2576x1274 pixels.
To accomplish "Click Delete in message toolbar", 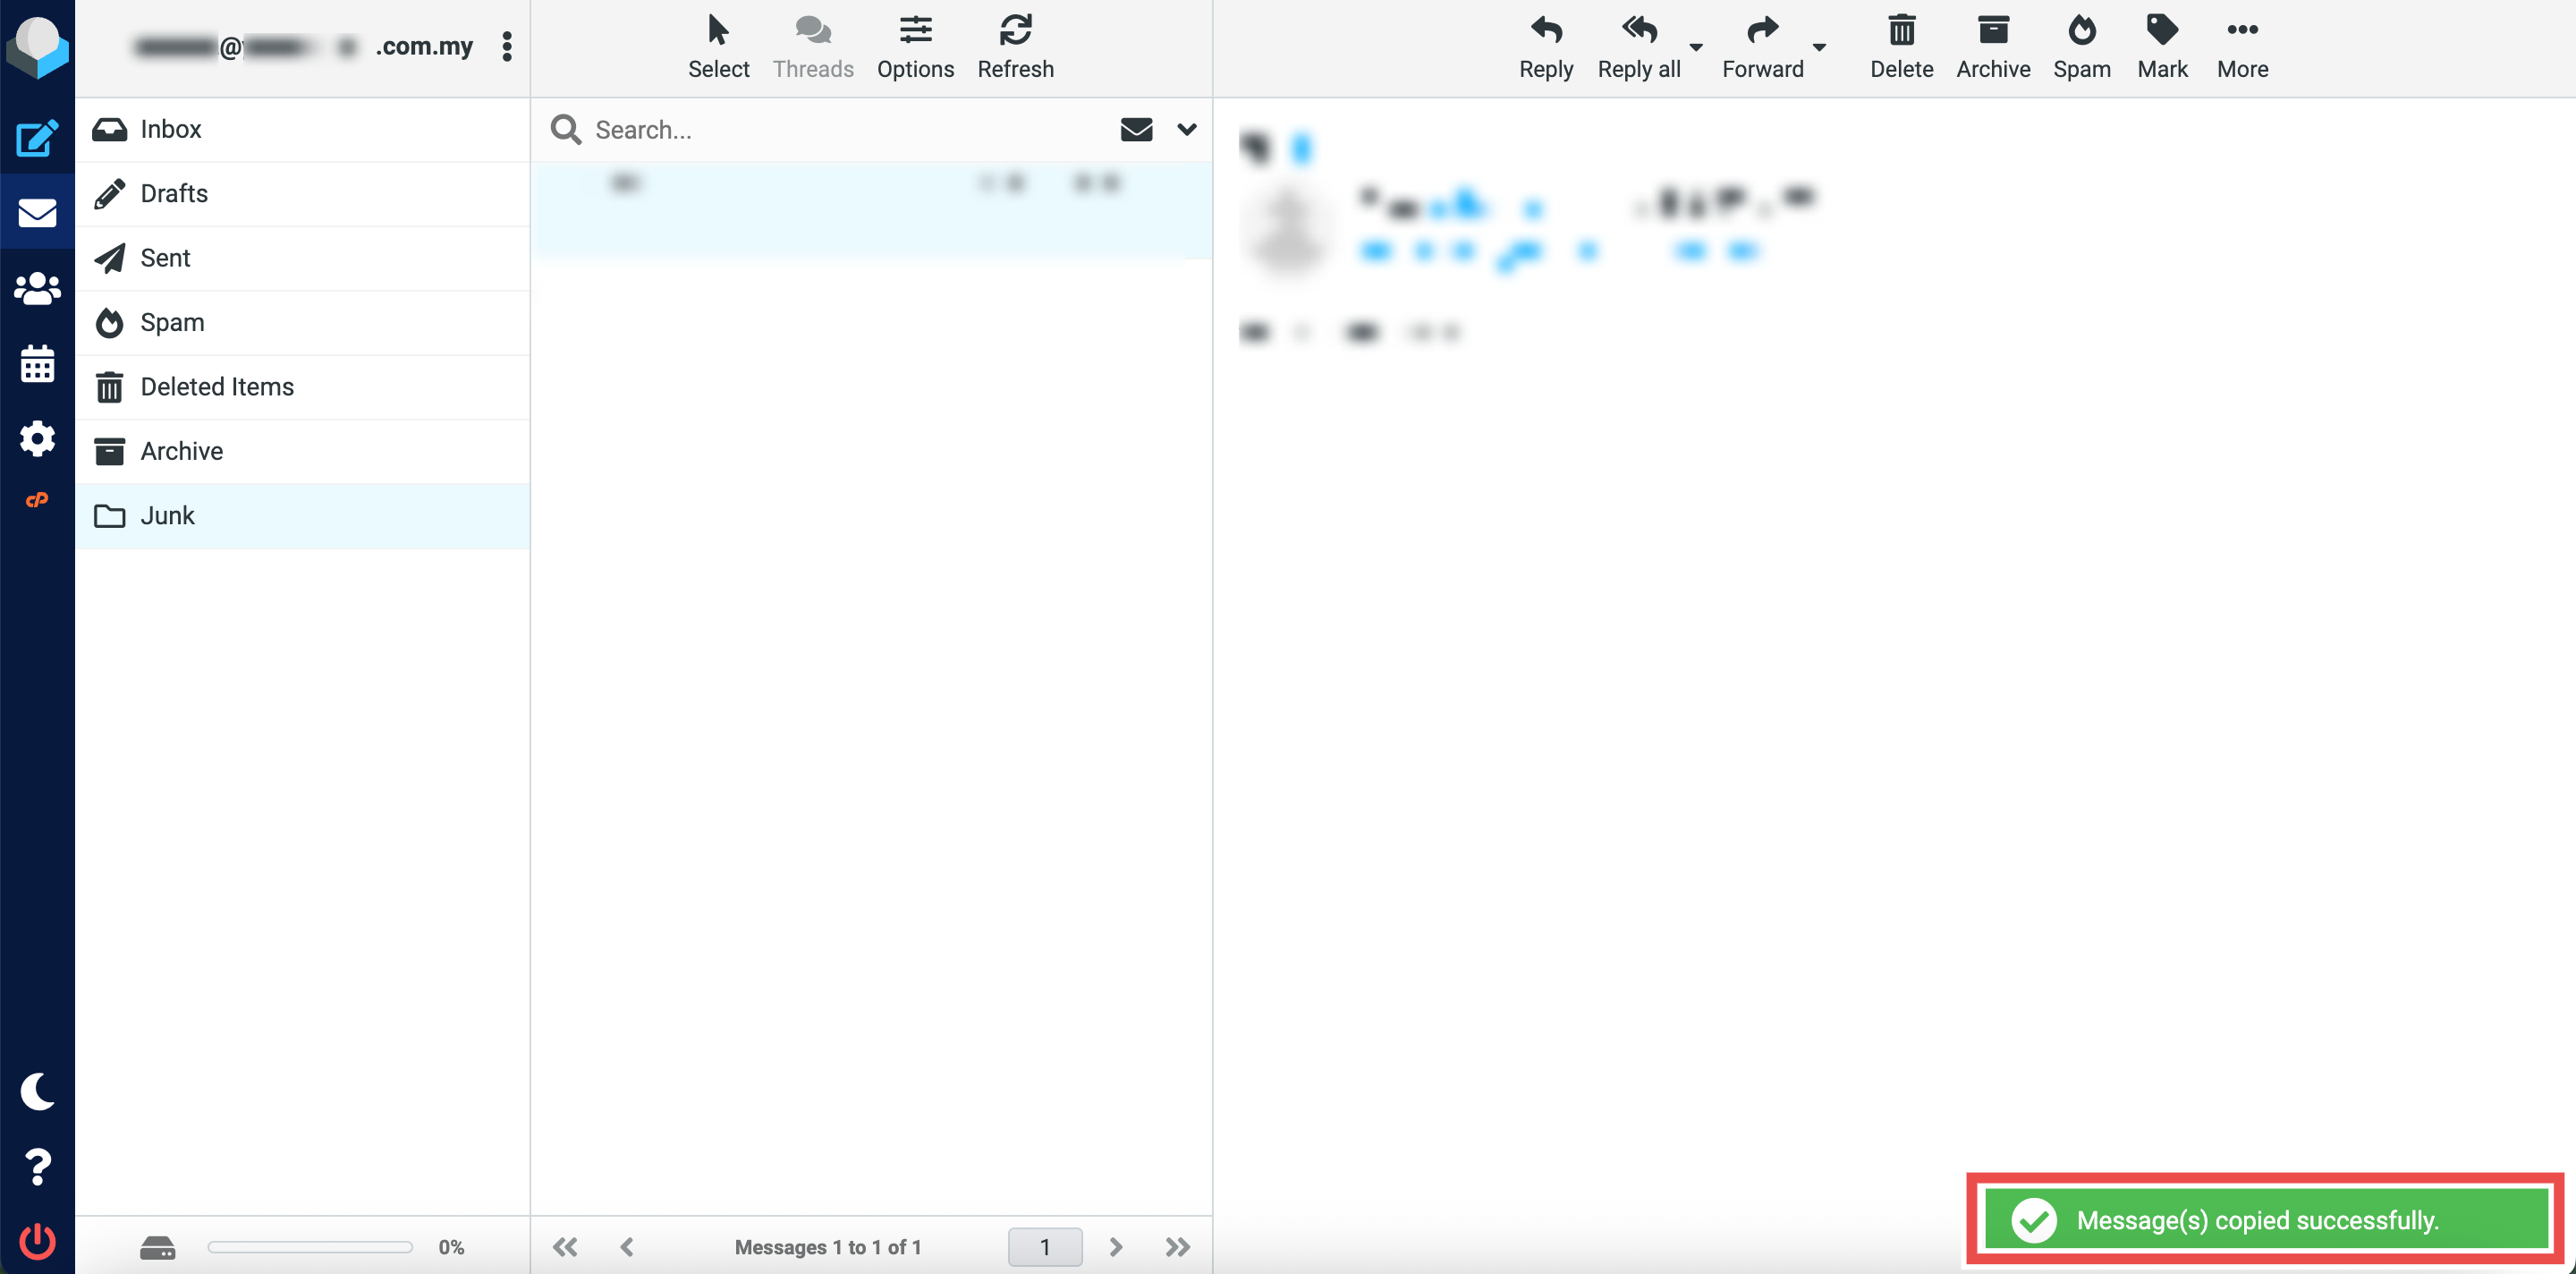I will pos(1901,46).
